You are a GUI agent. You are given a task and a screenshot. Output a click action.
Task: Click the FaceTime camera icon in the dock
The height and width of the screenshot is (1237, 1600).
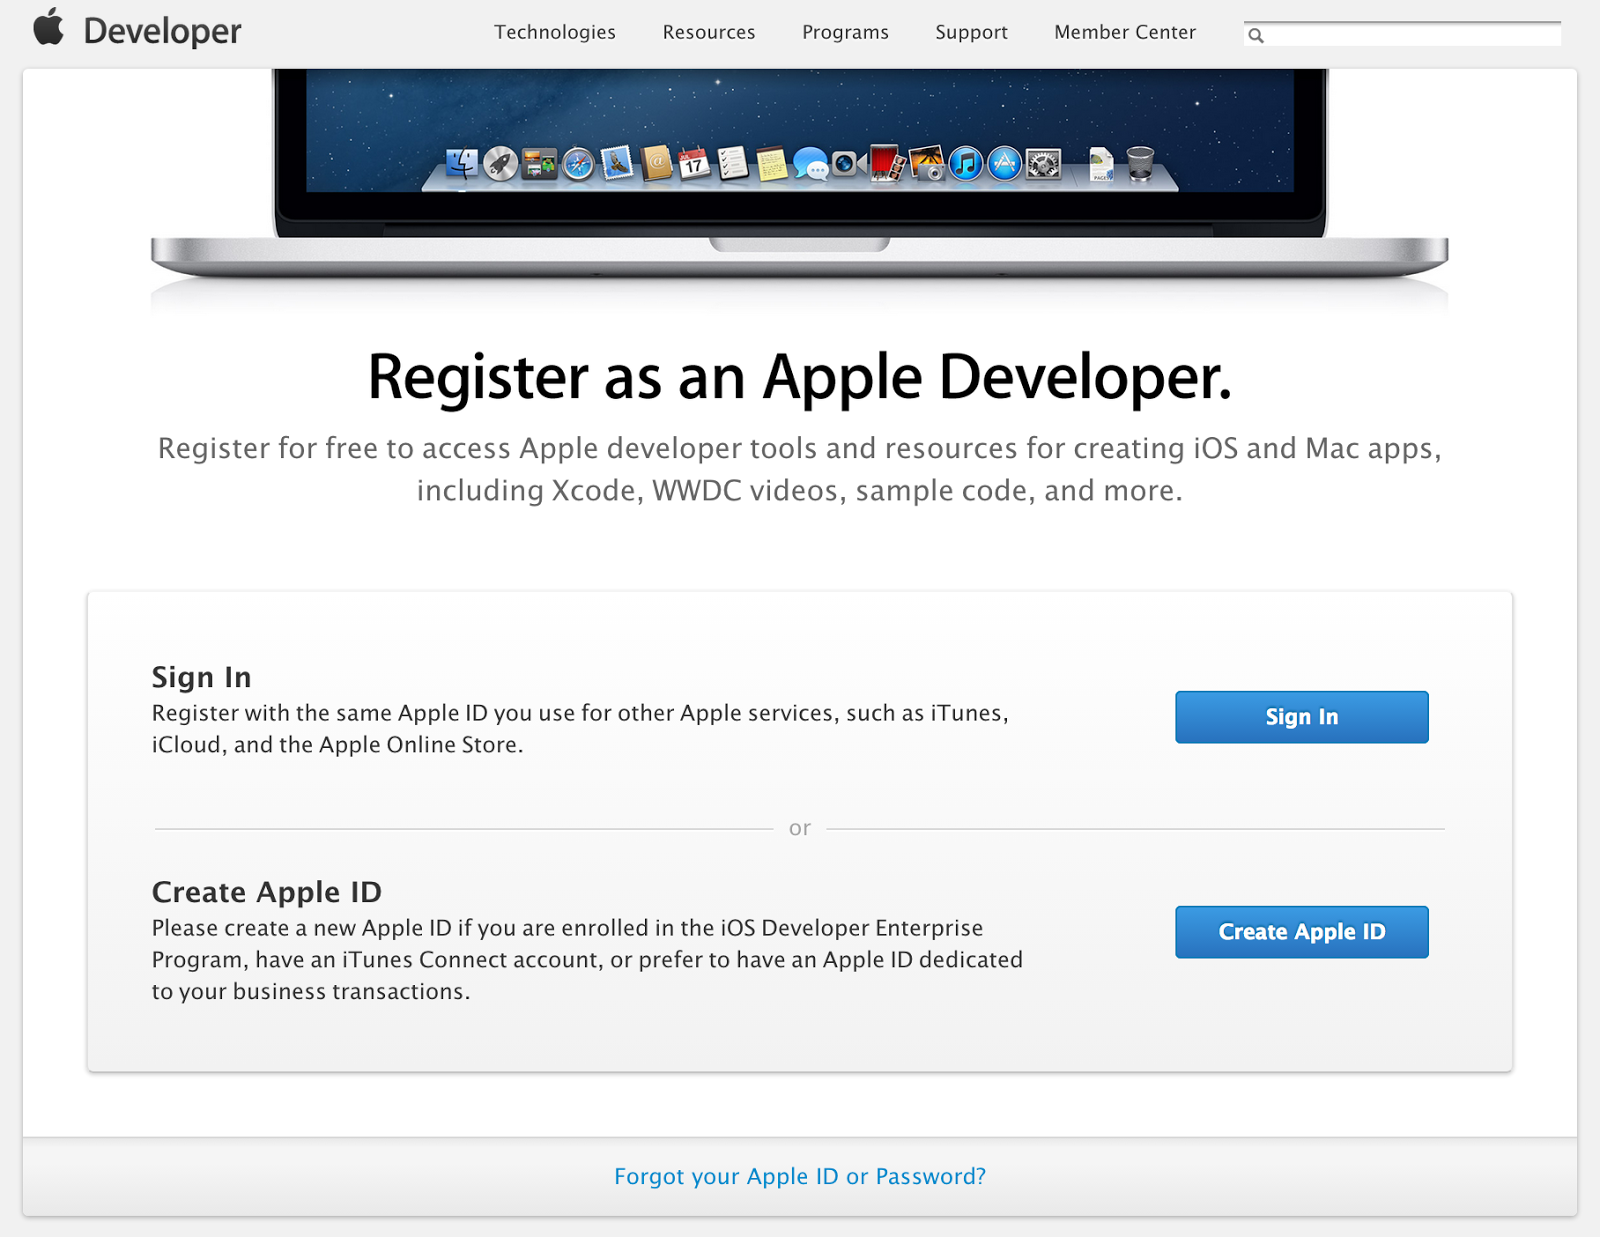coord(849,163)
